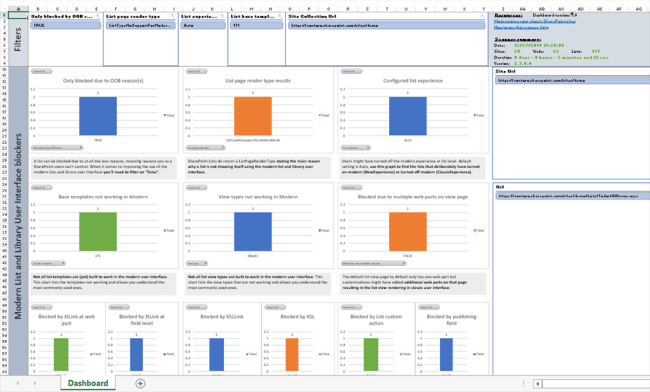Select Auto item in List experience slicer

coord(203,25)
